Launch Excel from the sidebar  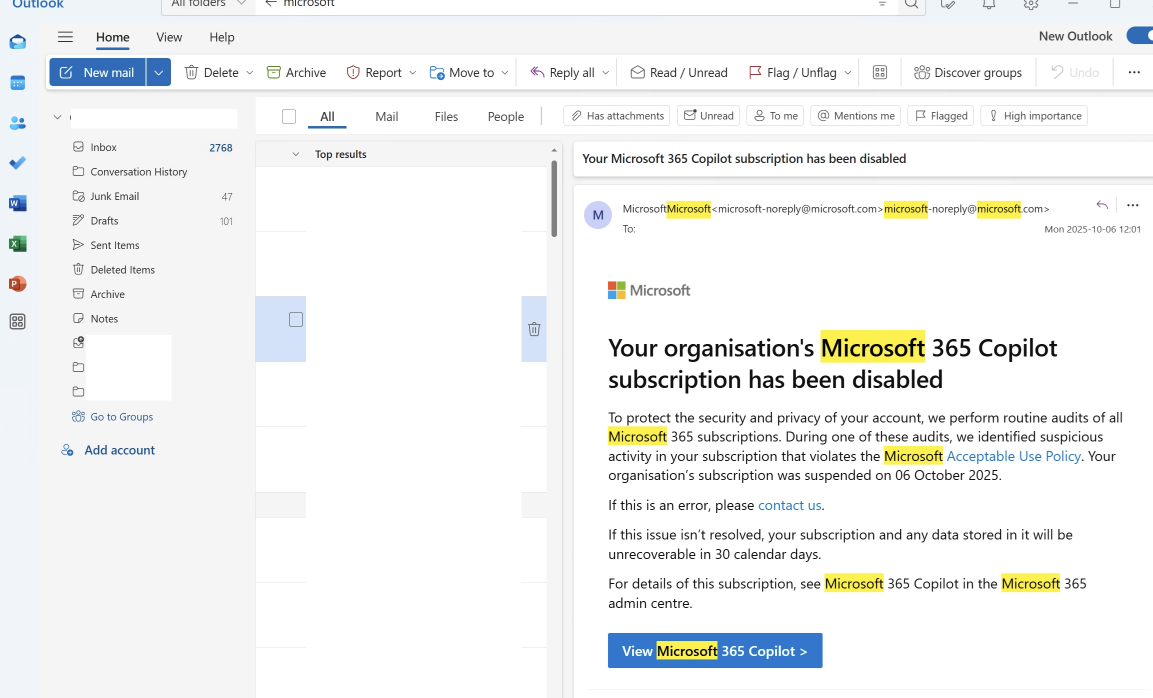coord(18,243)
